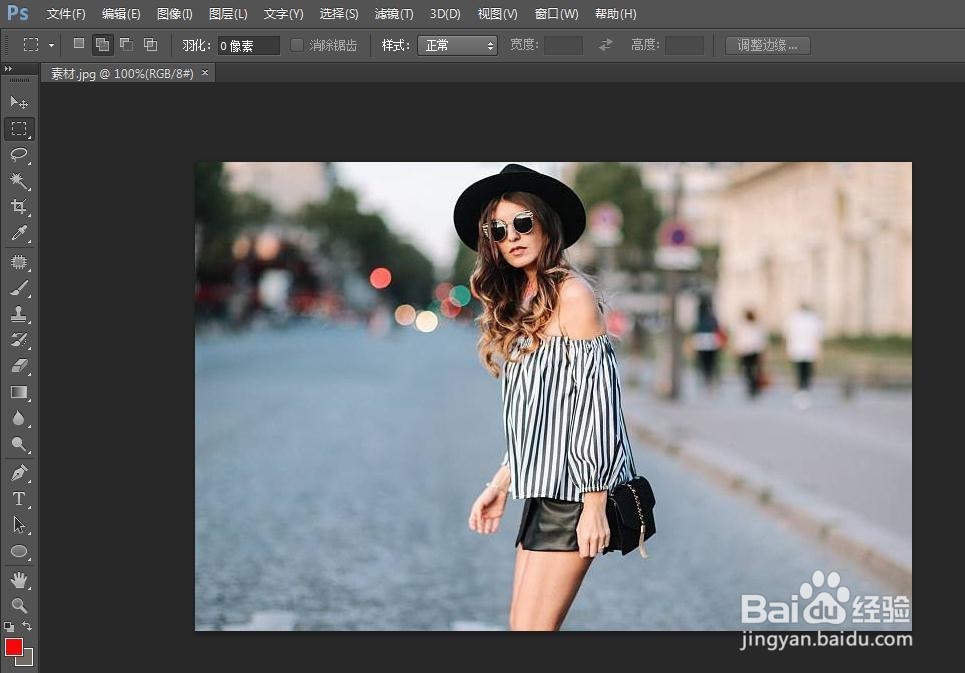Select the Eyedropper tool
The image size is (965, 673).
(x=19, y=233)
